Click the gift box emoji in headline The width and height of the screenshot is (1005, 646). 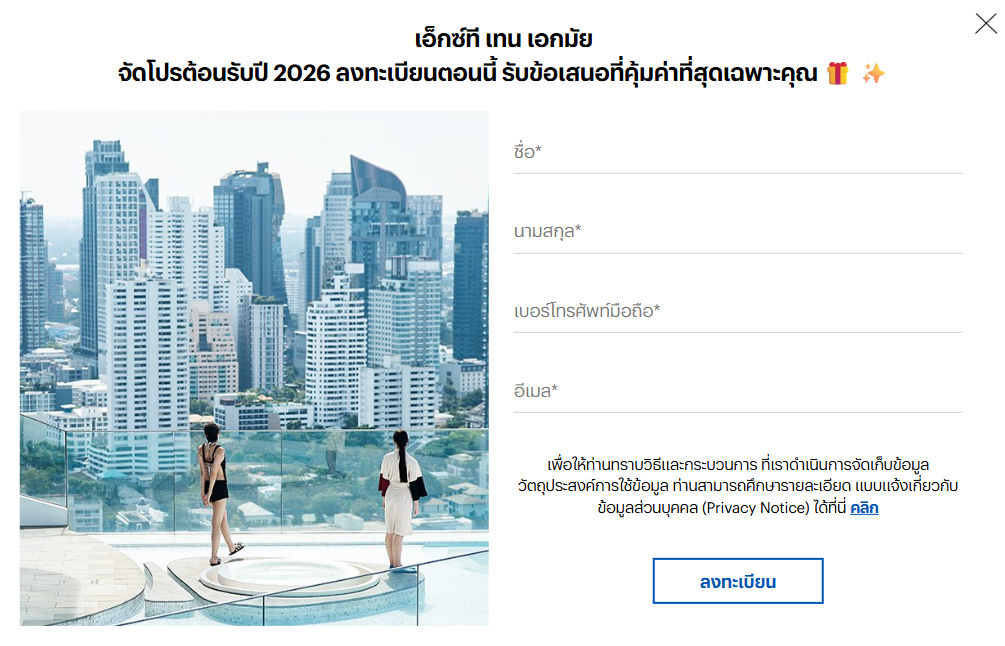(837, 73)
